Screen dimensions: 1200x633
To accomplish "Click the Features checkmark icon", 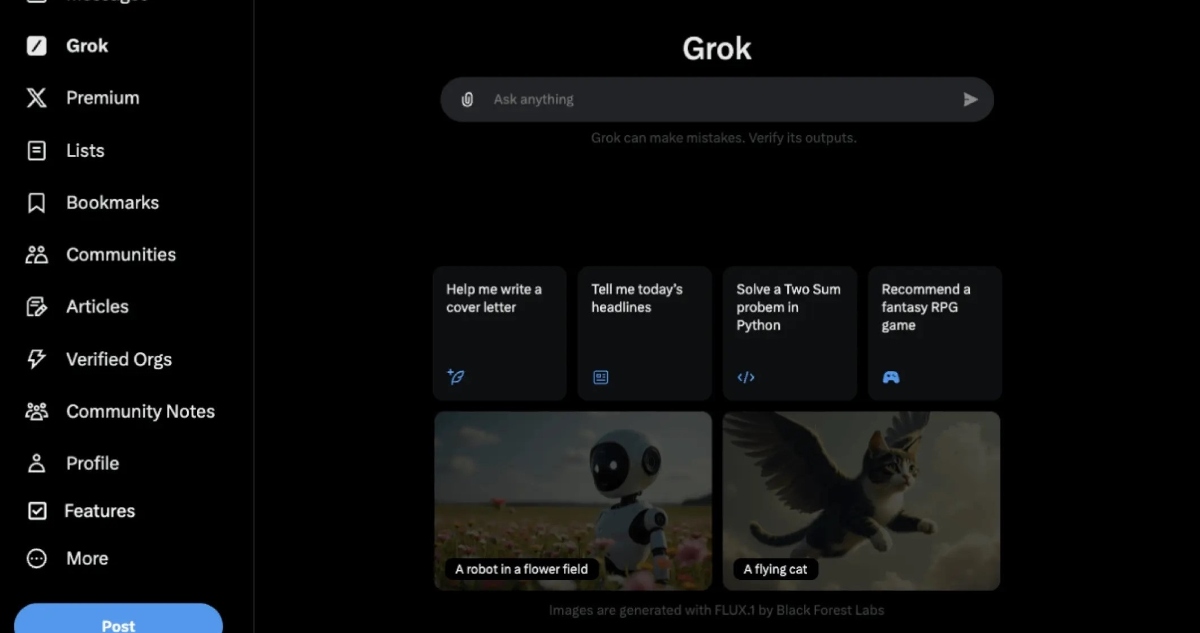I will [37, 511].
